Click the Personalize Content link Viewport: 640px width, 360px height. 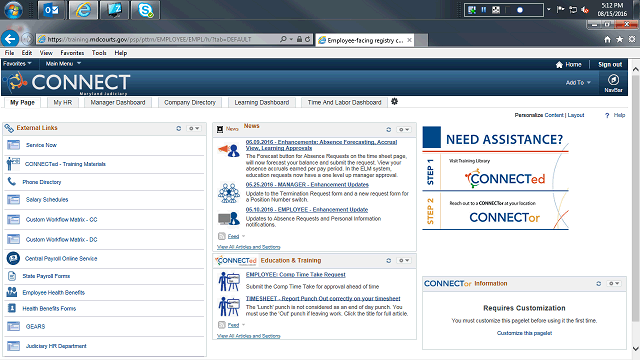pos(553,115)
